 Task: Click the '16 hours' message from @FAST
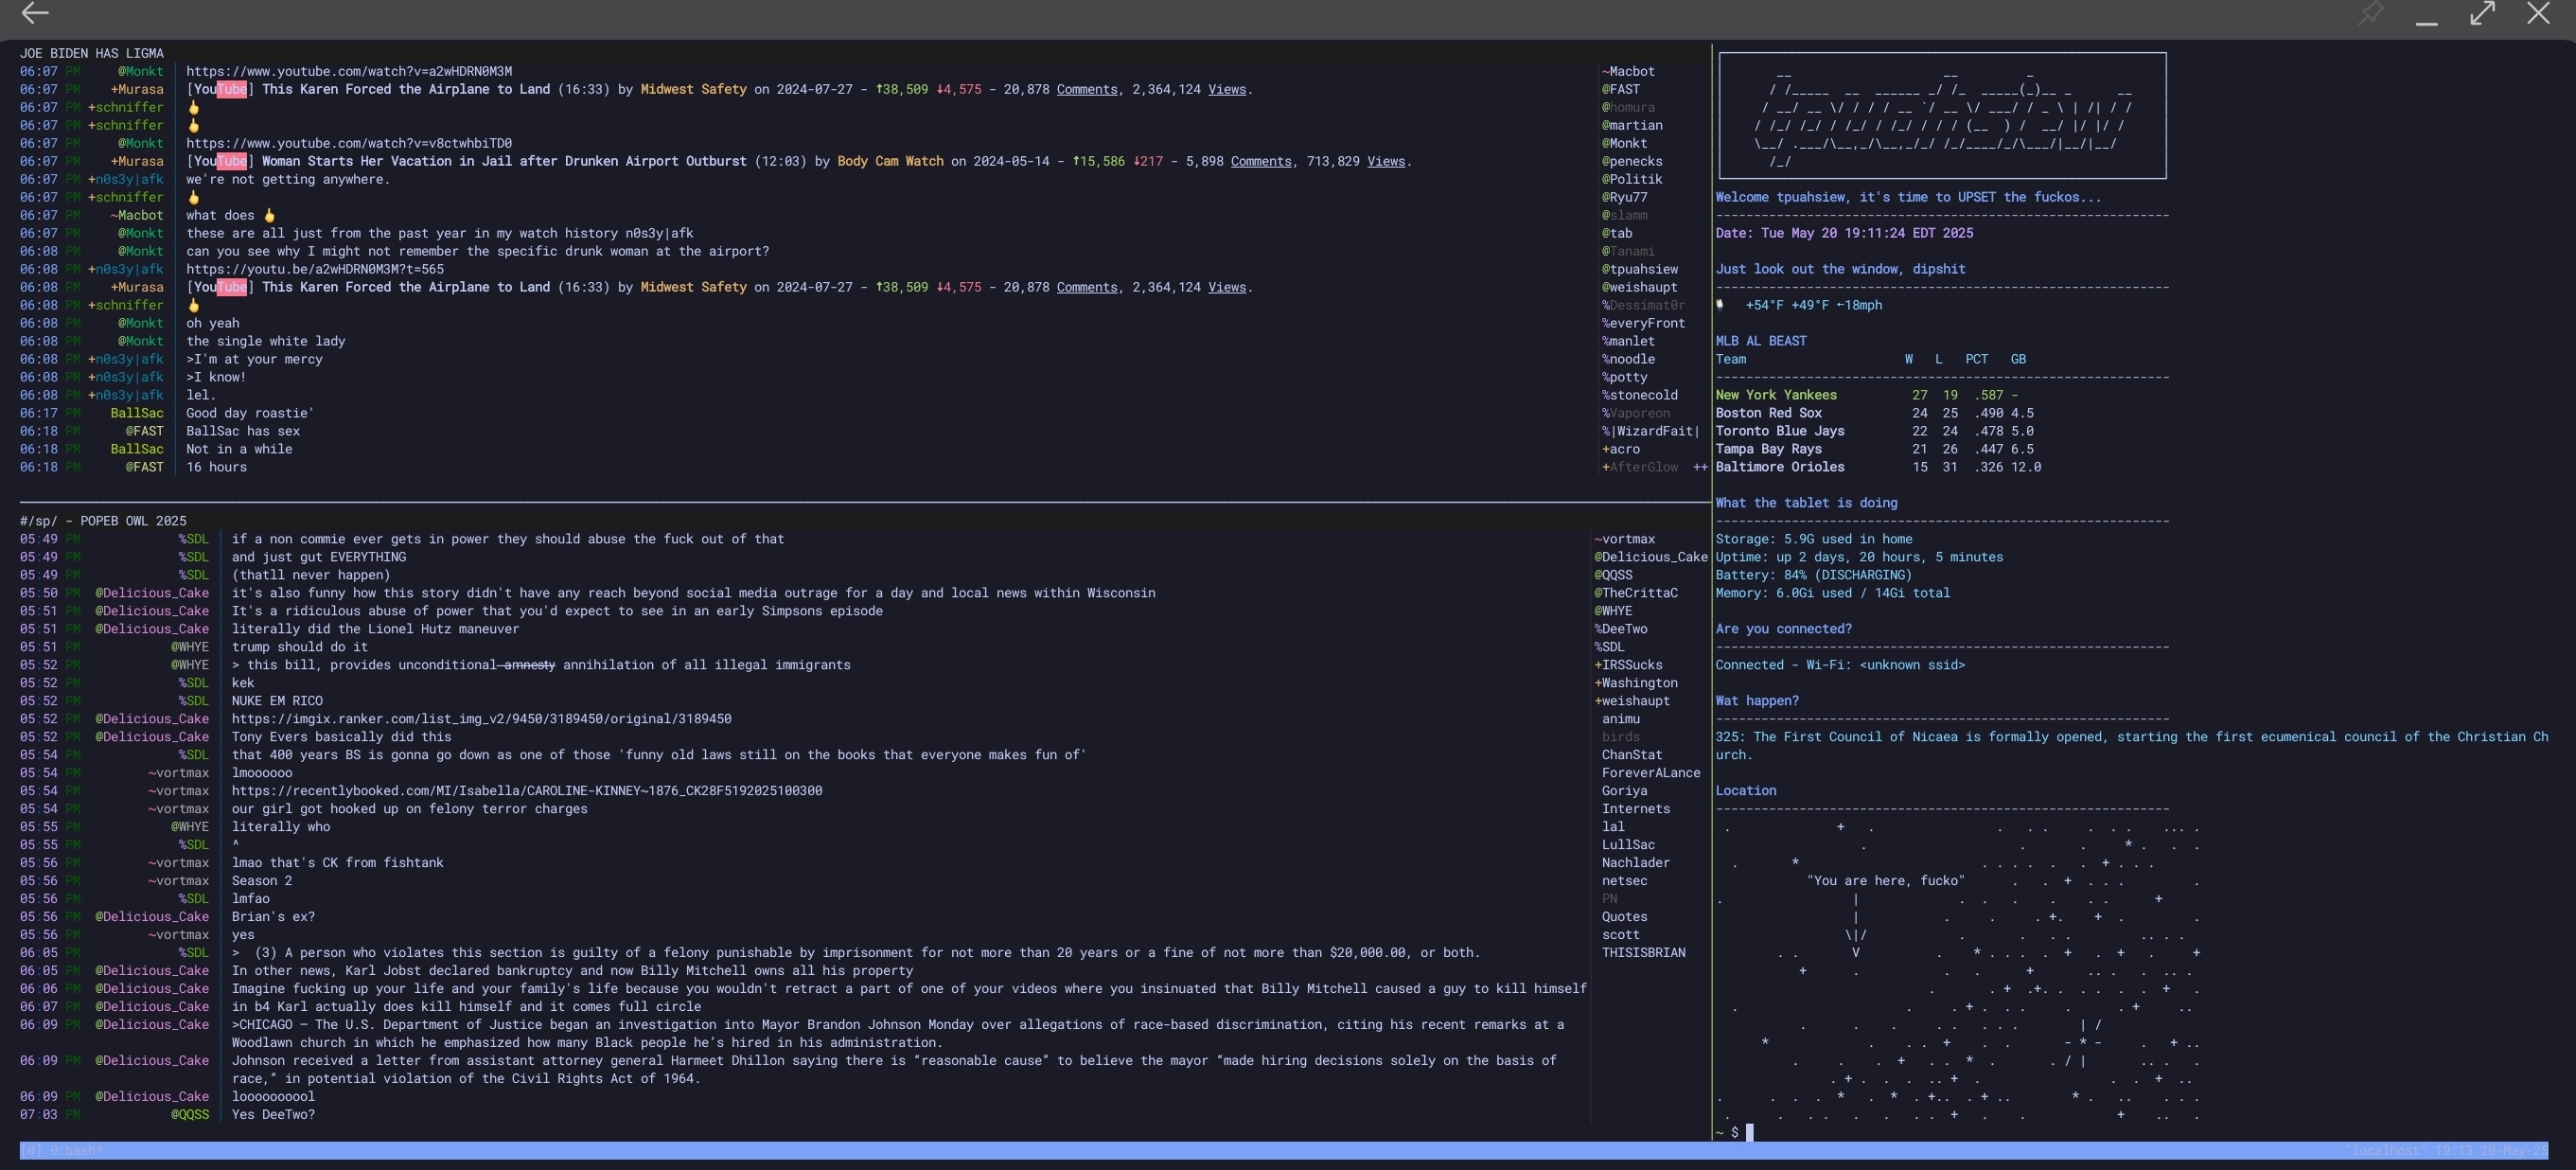pyautogui.click(x=216, y=467)
